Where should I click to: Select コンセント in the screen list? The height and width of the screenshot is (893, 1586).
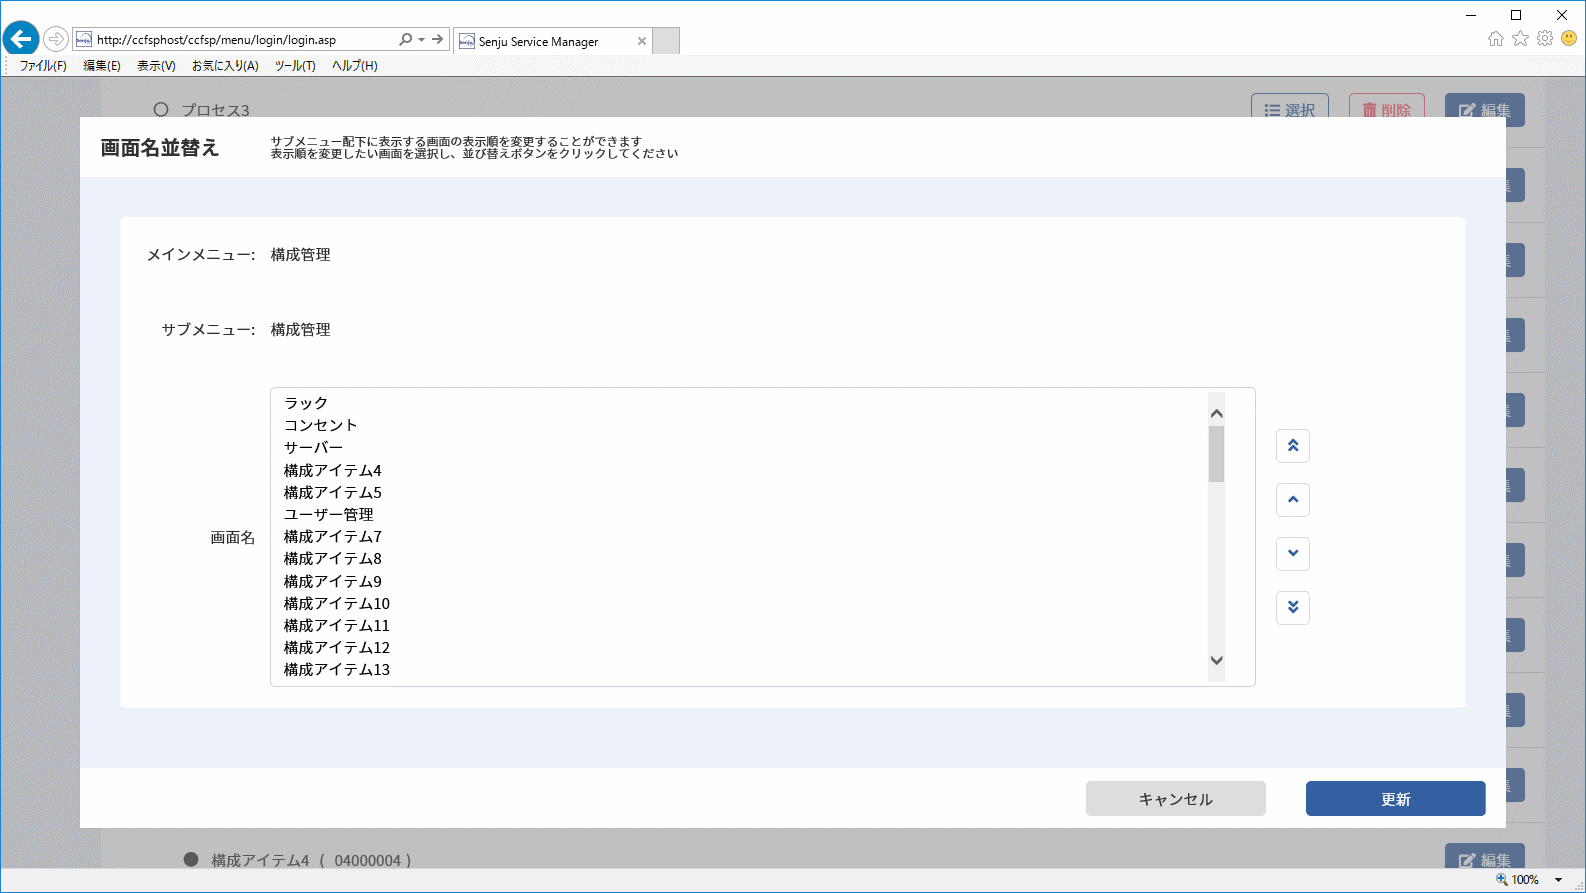coord(741,425)
